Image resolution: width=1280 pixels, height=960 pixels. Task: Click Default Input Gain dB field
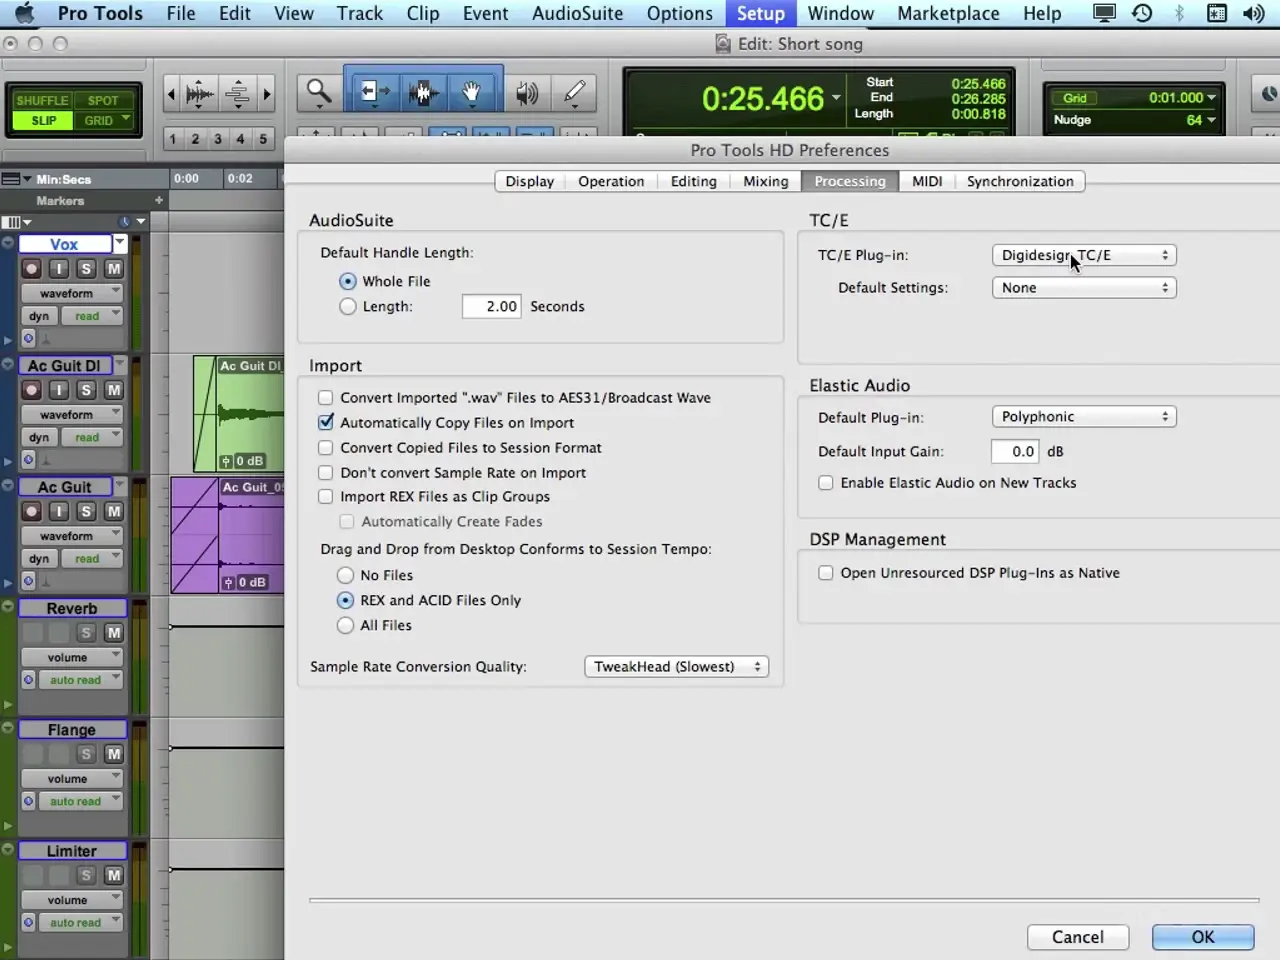coord(1015,451)
